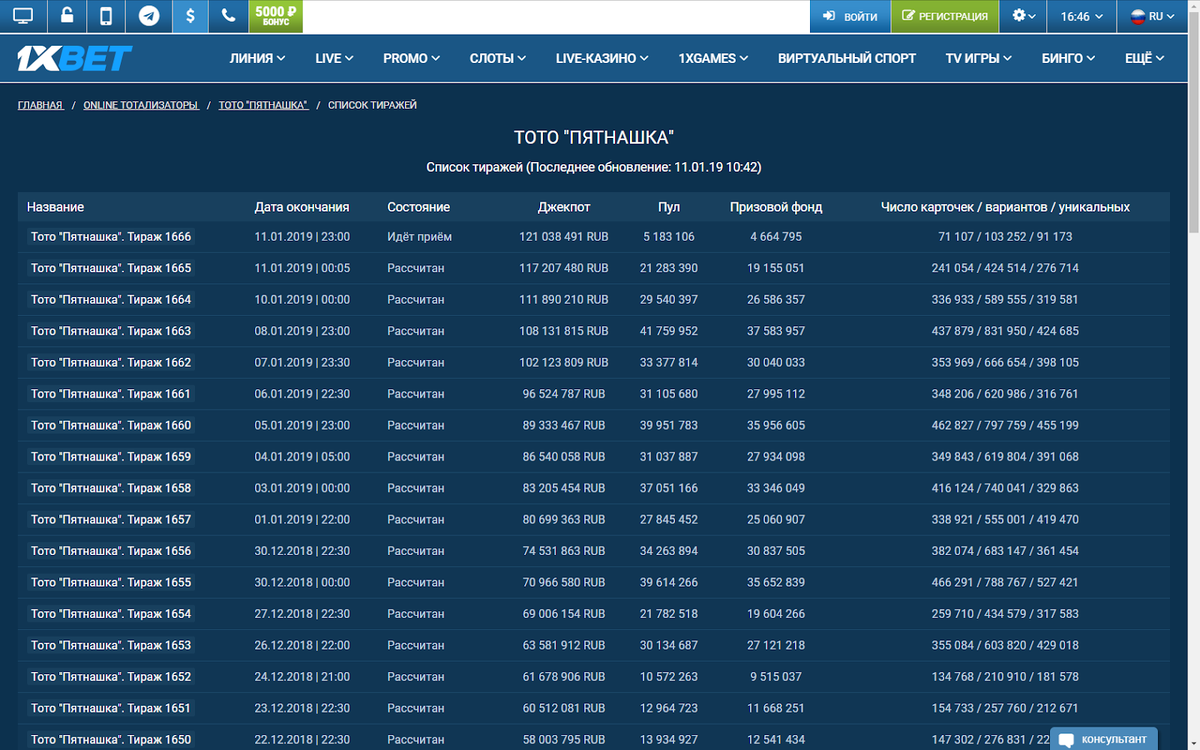Image resolution: width=1200 pixels, height=750 pixels.
Task: Click the desktop monitor icon
Action: click(22, 16)
